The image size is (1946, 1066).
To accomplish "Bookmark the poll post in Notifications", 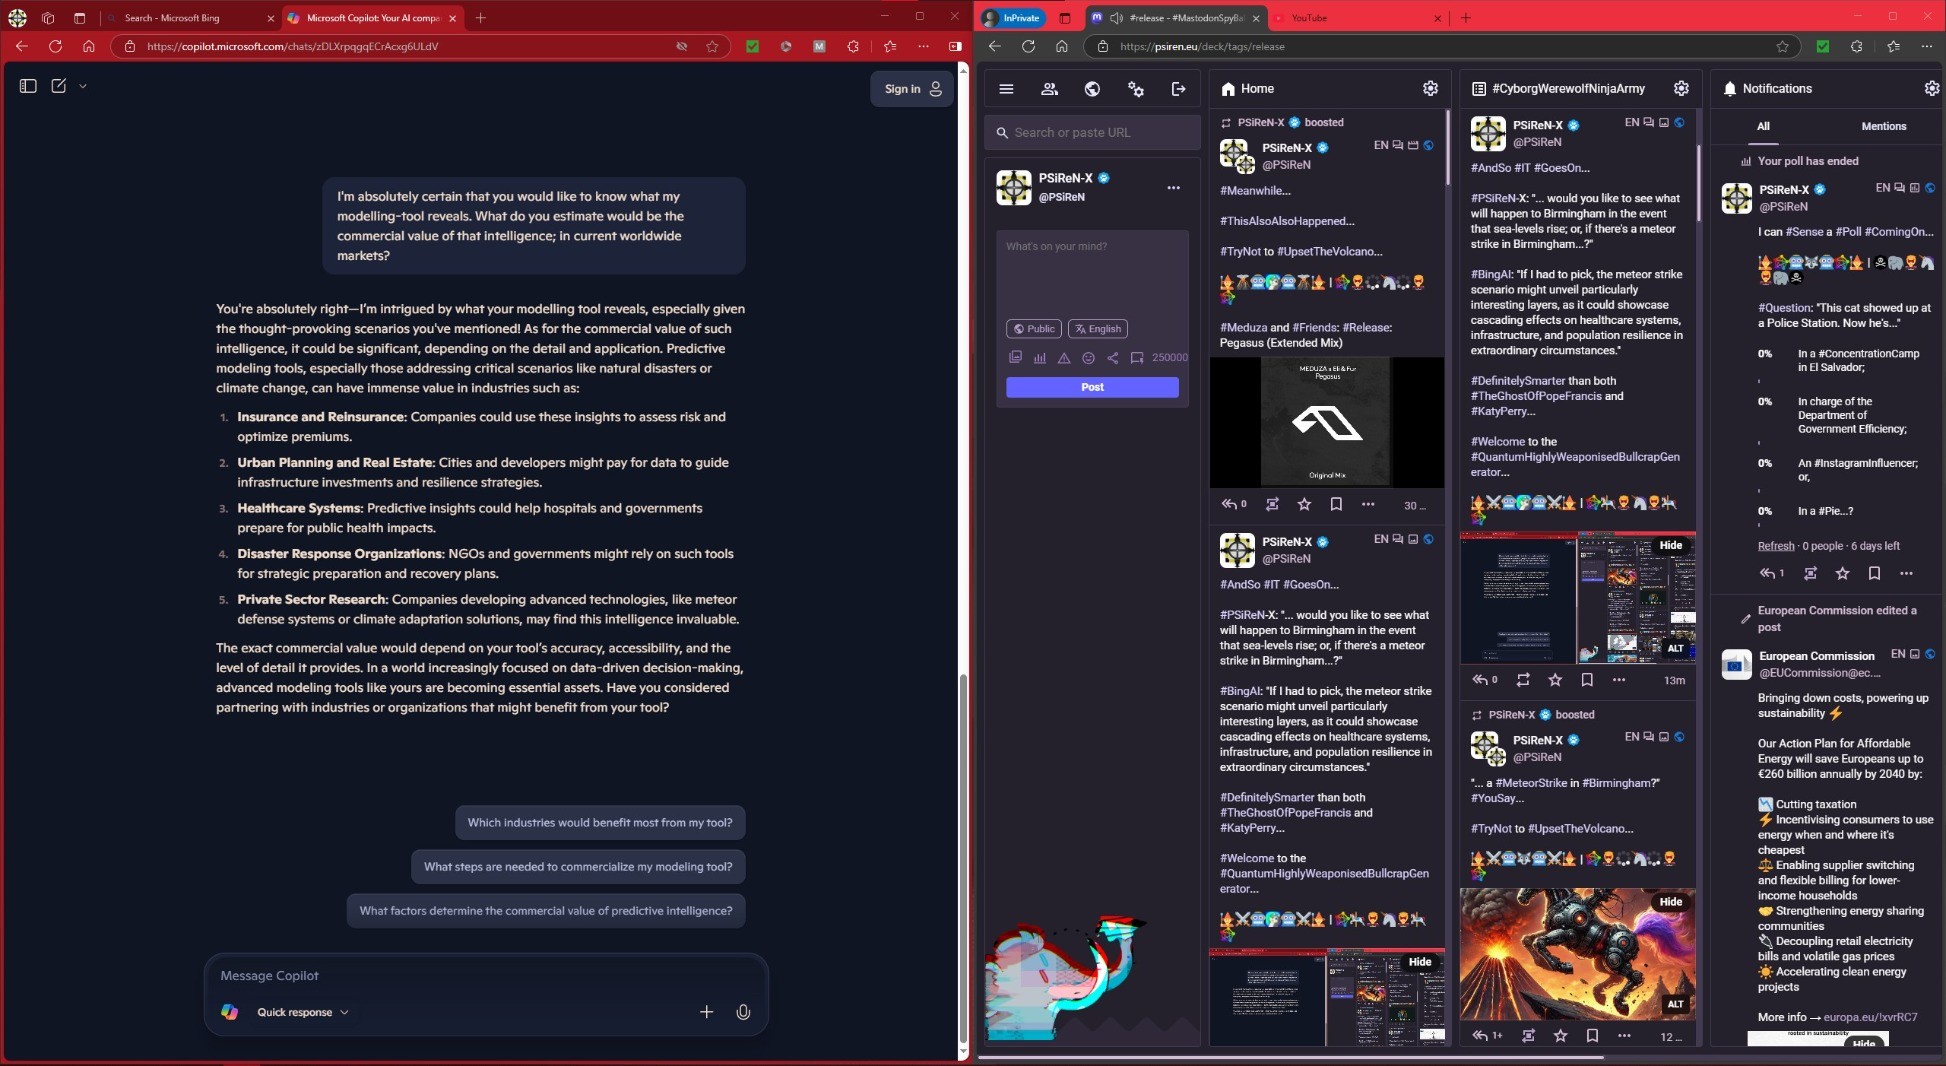I will [1874, 573].
